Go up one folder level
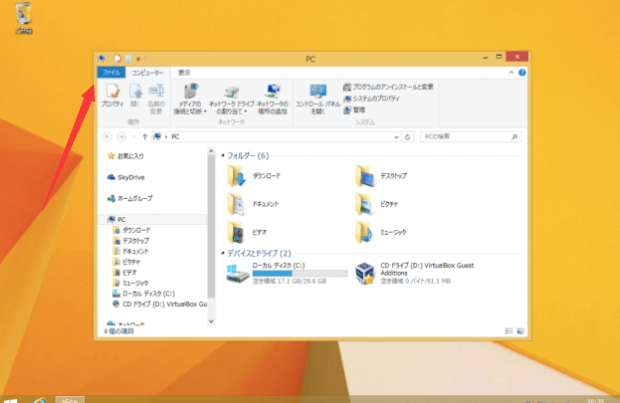The width and height of the screenshot is (620, 403). (145, 136)
